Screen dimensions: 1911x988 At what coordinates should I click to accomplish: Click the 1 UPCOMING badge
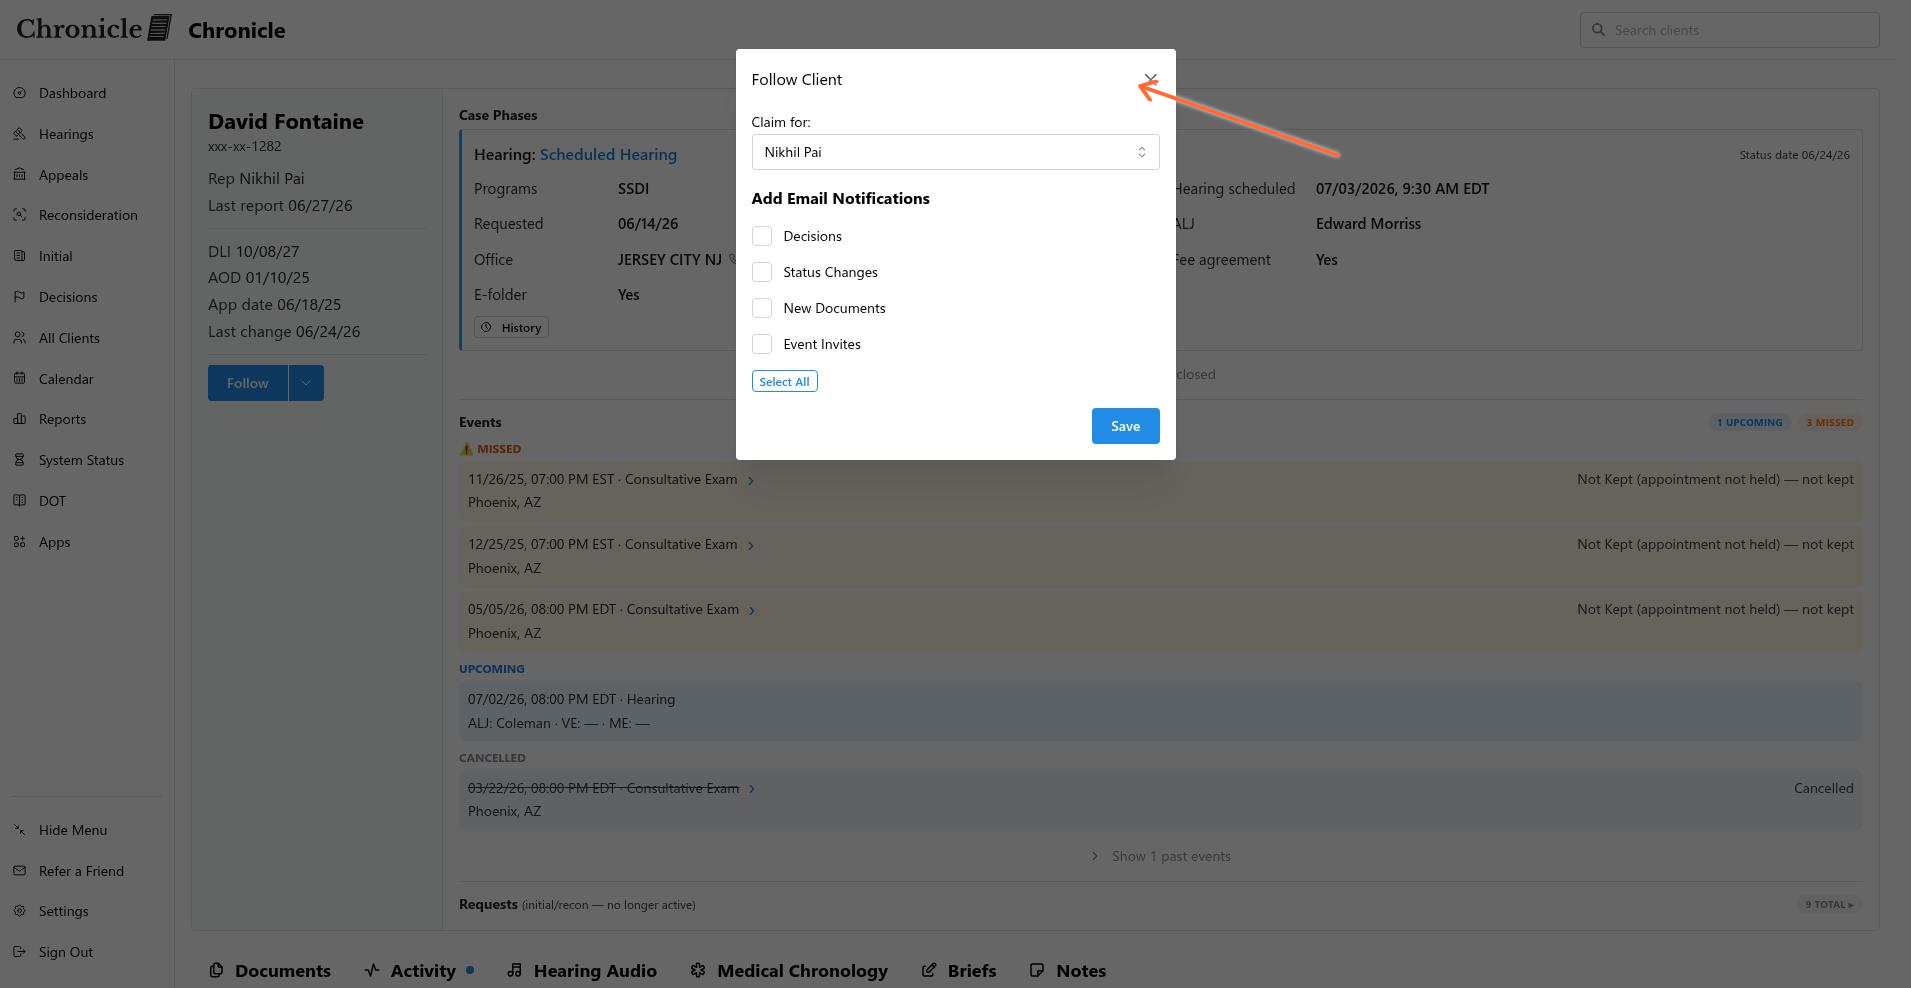(1749, 422)
